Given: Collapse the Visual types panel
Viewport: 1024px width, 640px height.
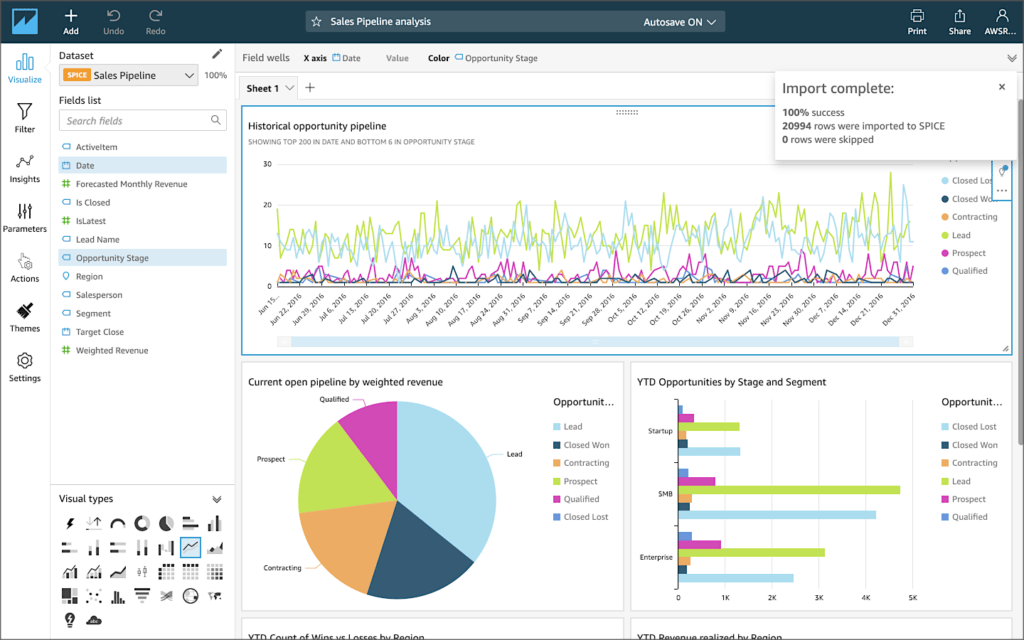Looking at the screenshot, I should click(215, 498).
